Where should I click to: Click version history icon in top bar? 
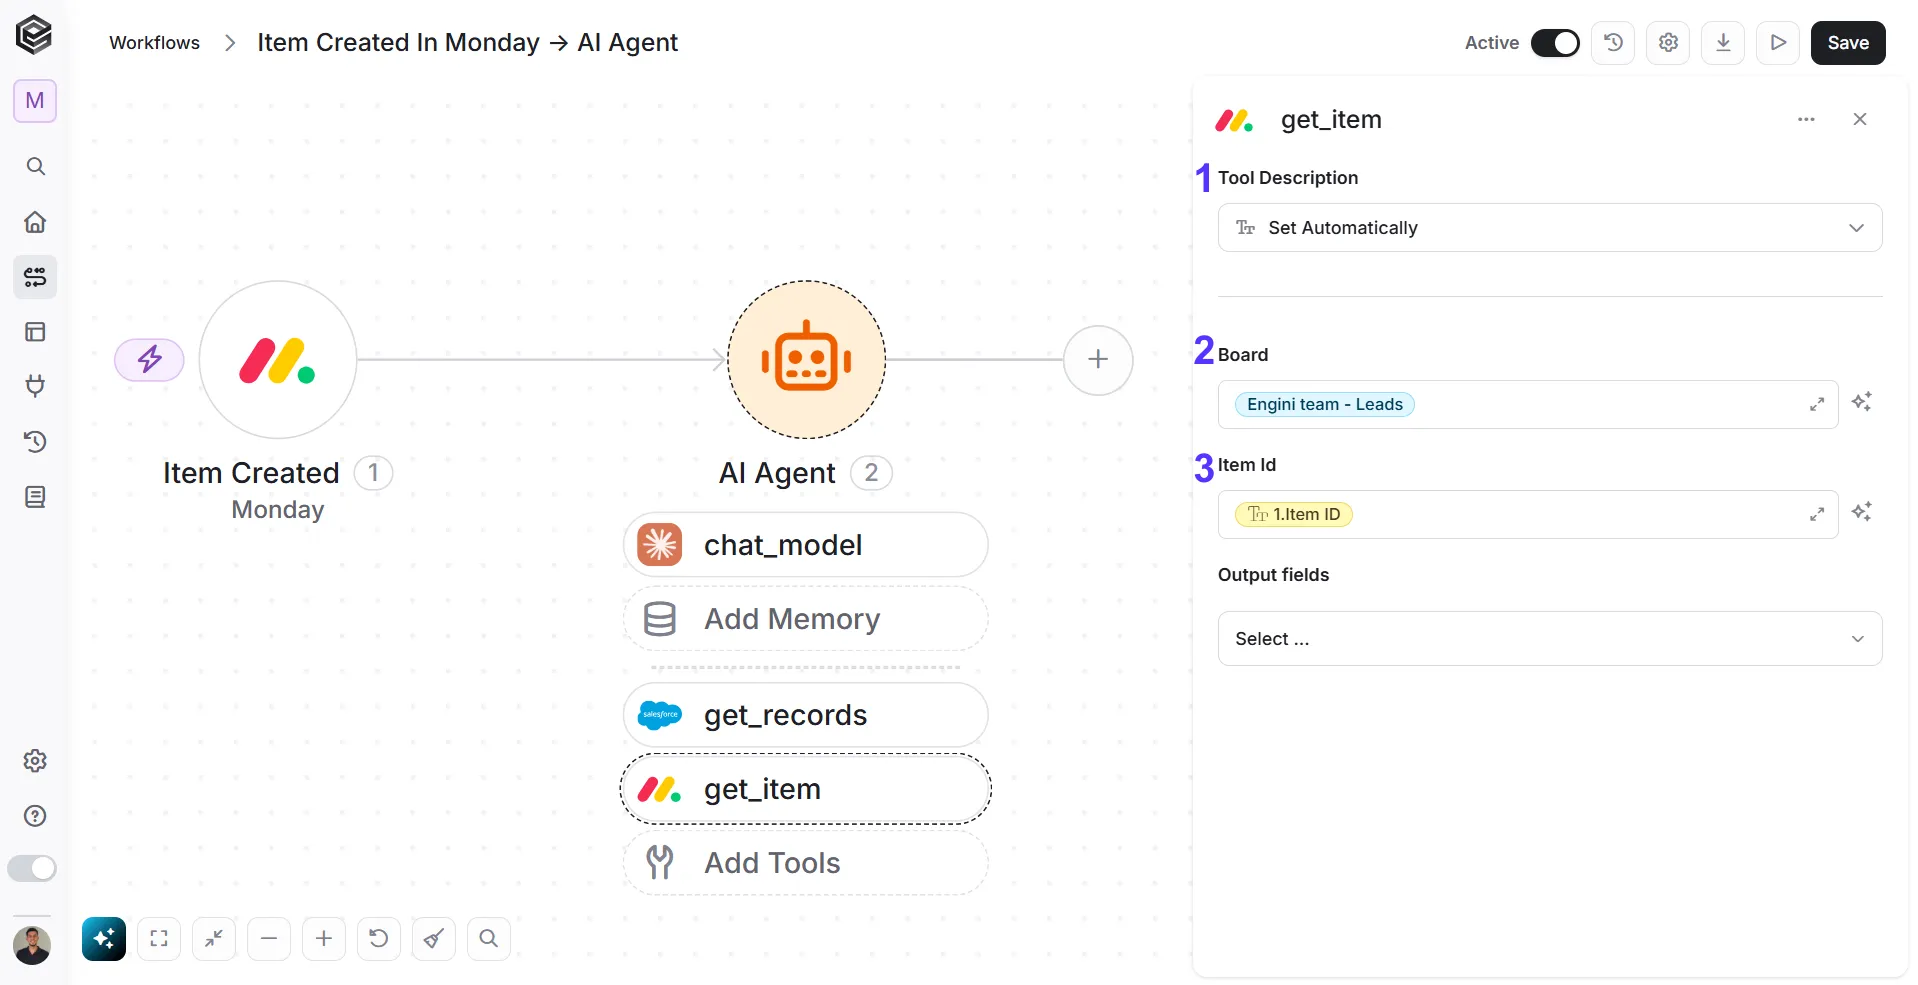[x=1613, y=43]
